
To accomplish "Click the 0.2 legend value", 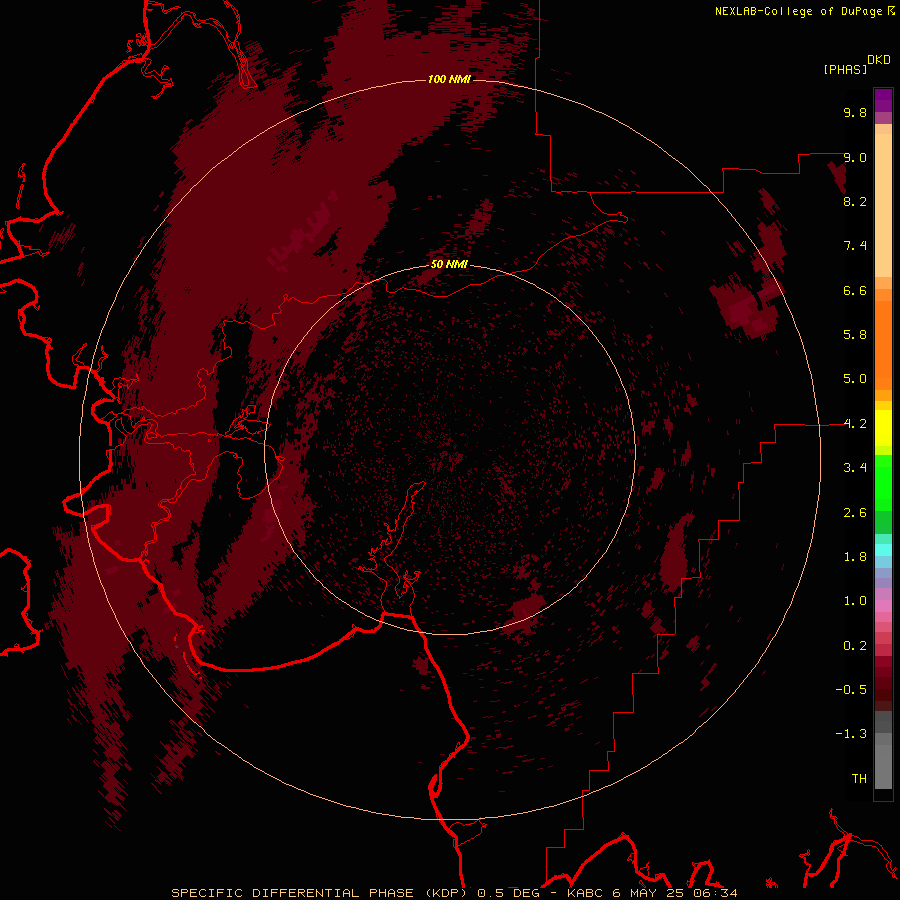I will tap(855, 646).
